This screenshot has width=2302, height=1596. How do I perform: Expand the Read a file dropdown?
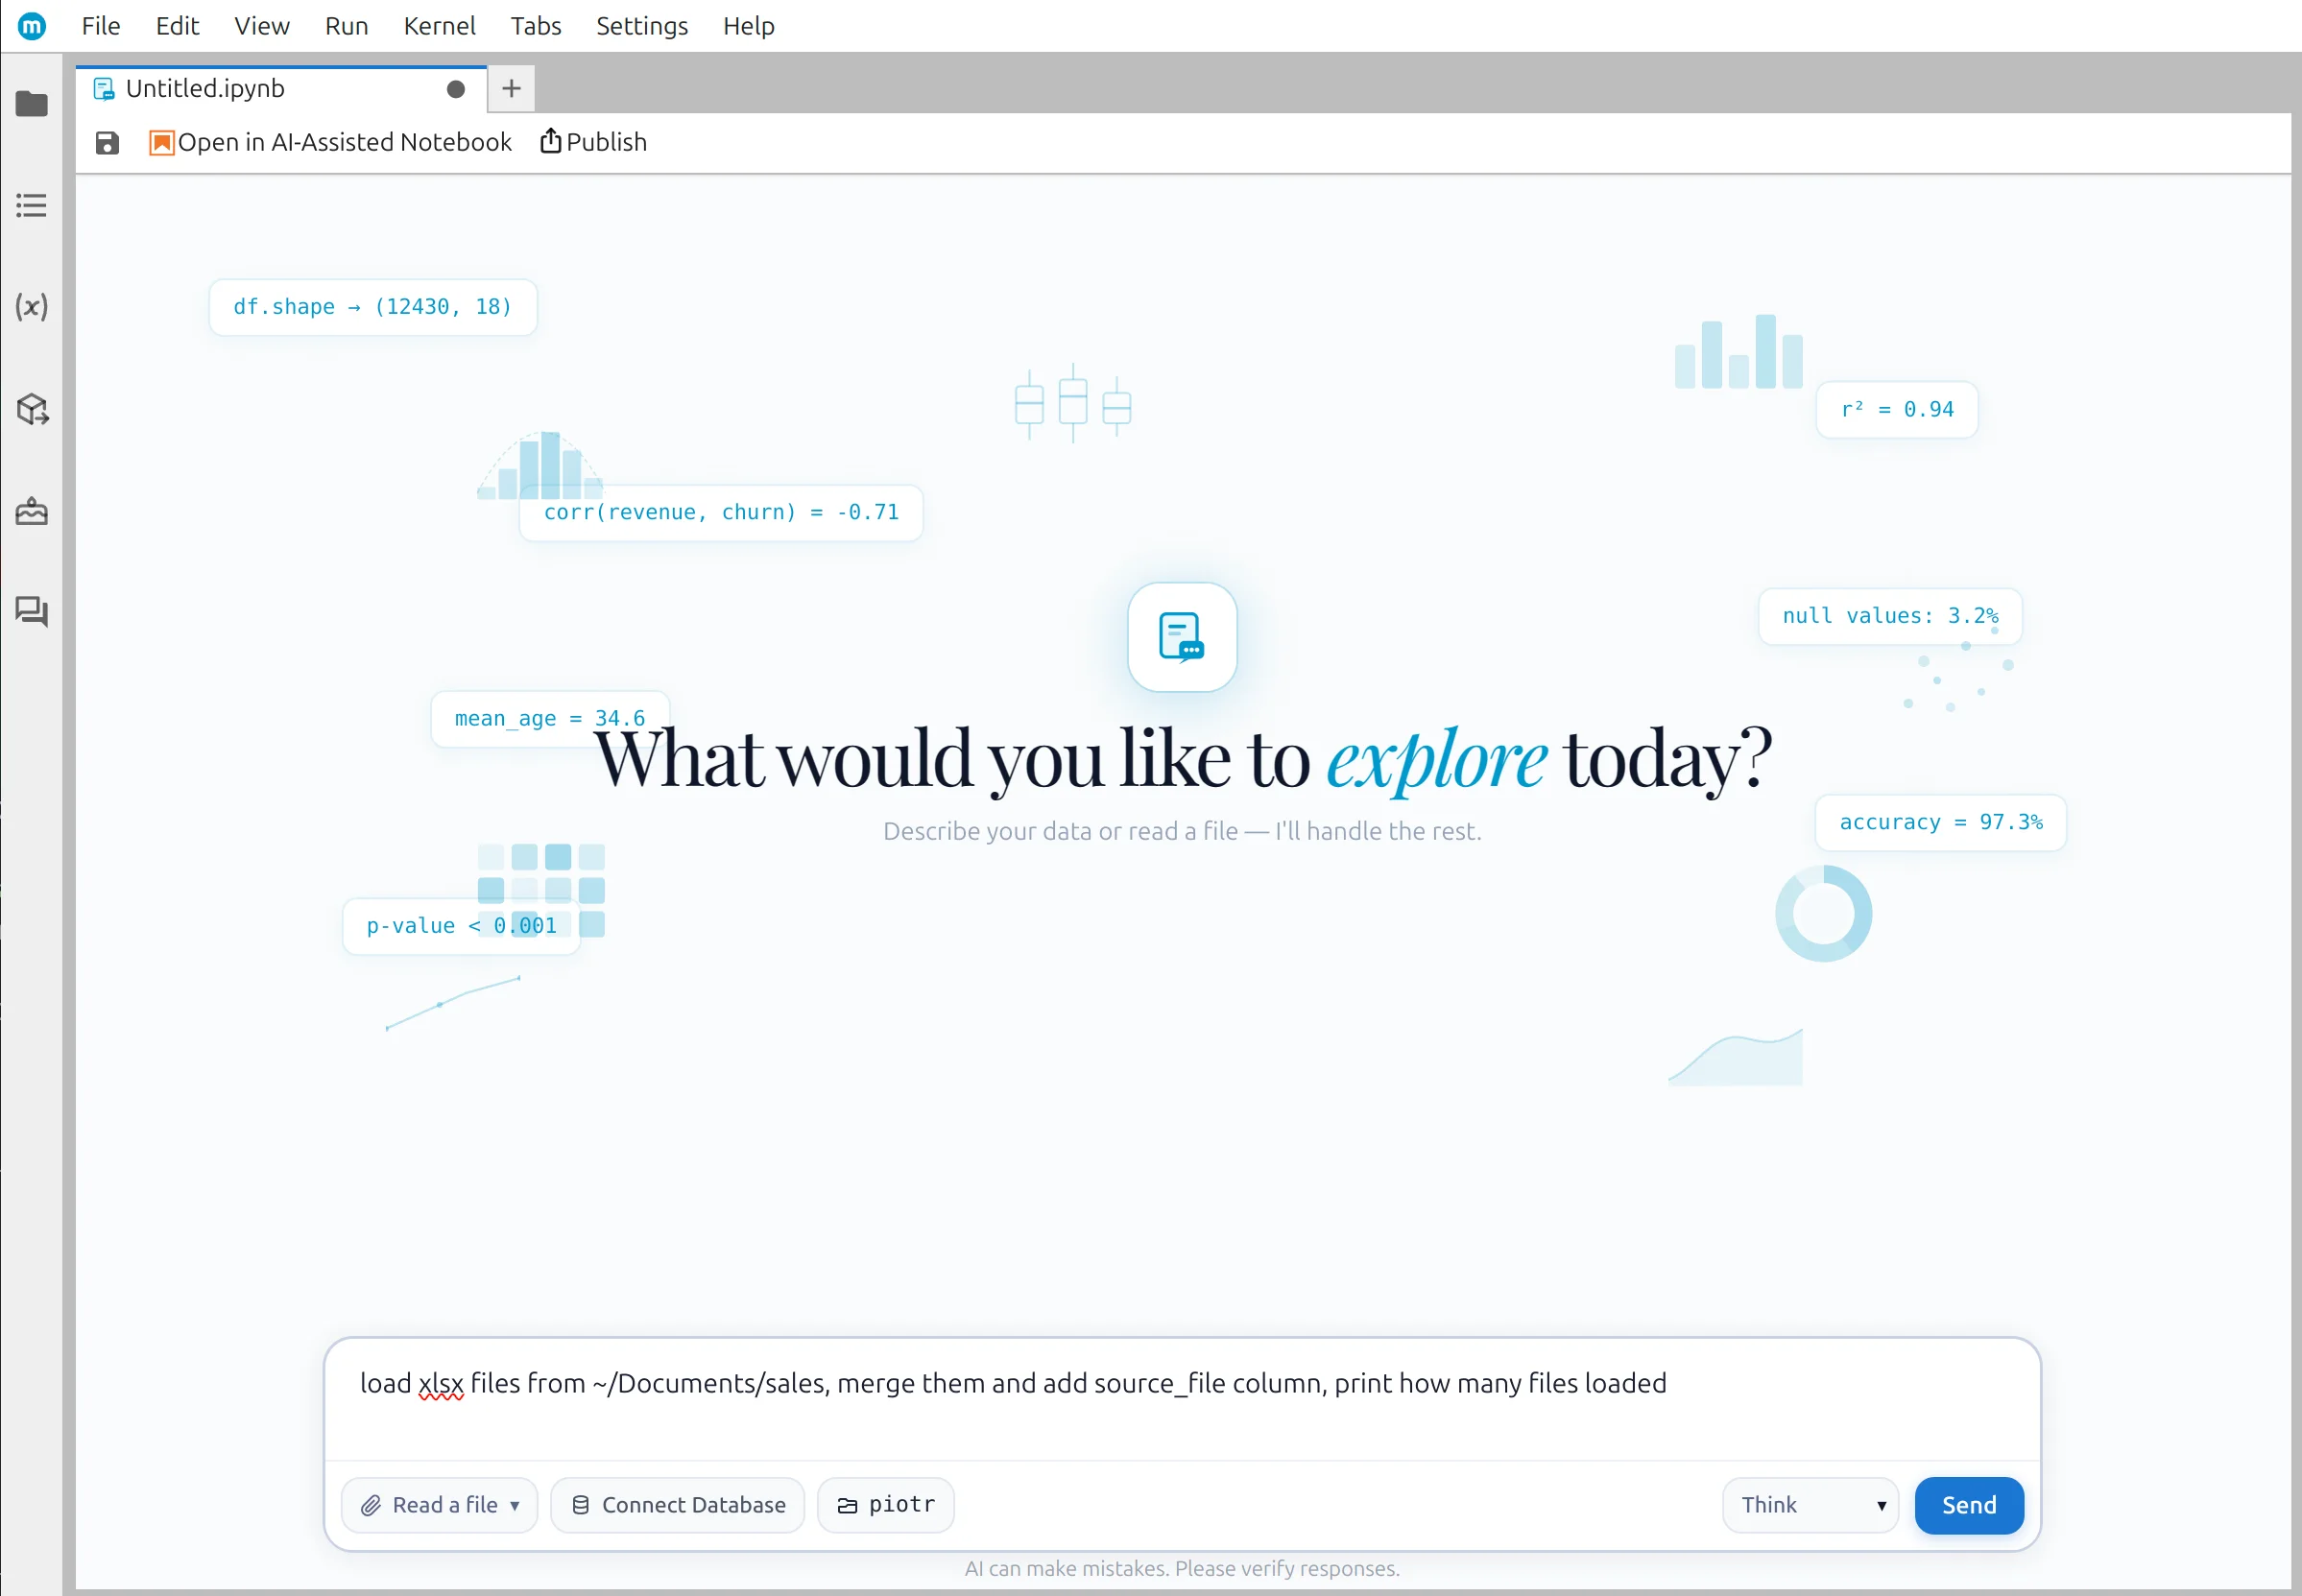click(x=439, y=1505)
